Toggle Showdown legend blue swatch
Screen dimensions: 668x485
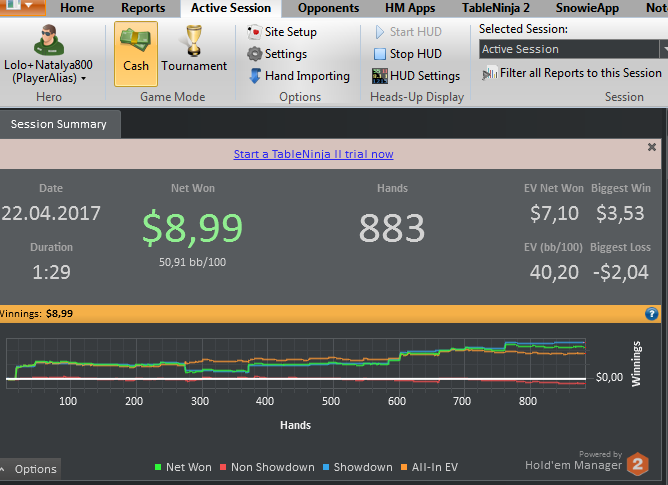coord(326,467)
